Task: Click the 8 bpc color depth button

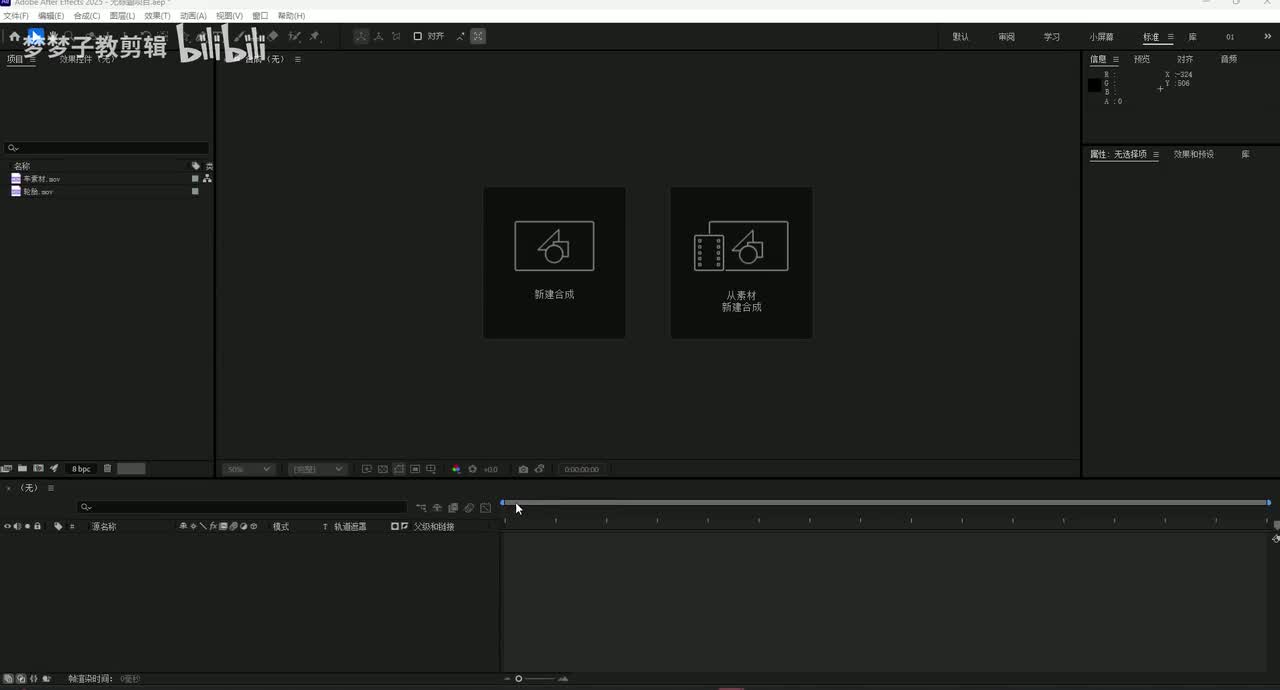Action: tap(81, 469)
